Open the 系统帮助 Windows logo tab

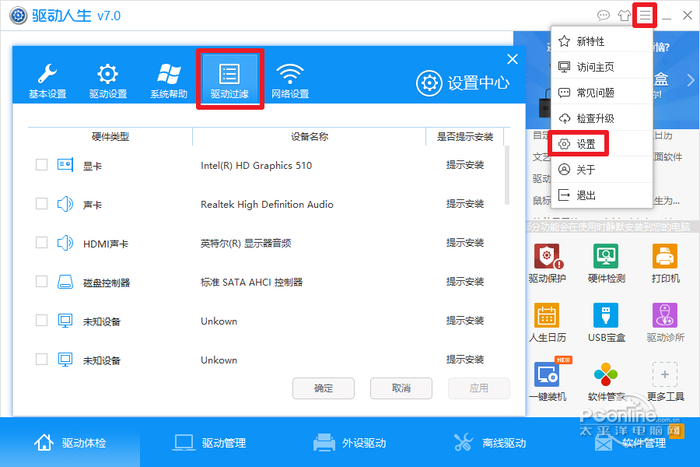(x=169, y=80)
